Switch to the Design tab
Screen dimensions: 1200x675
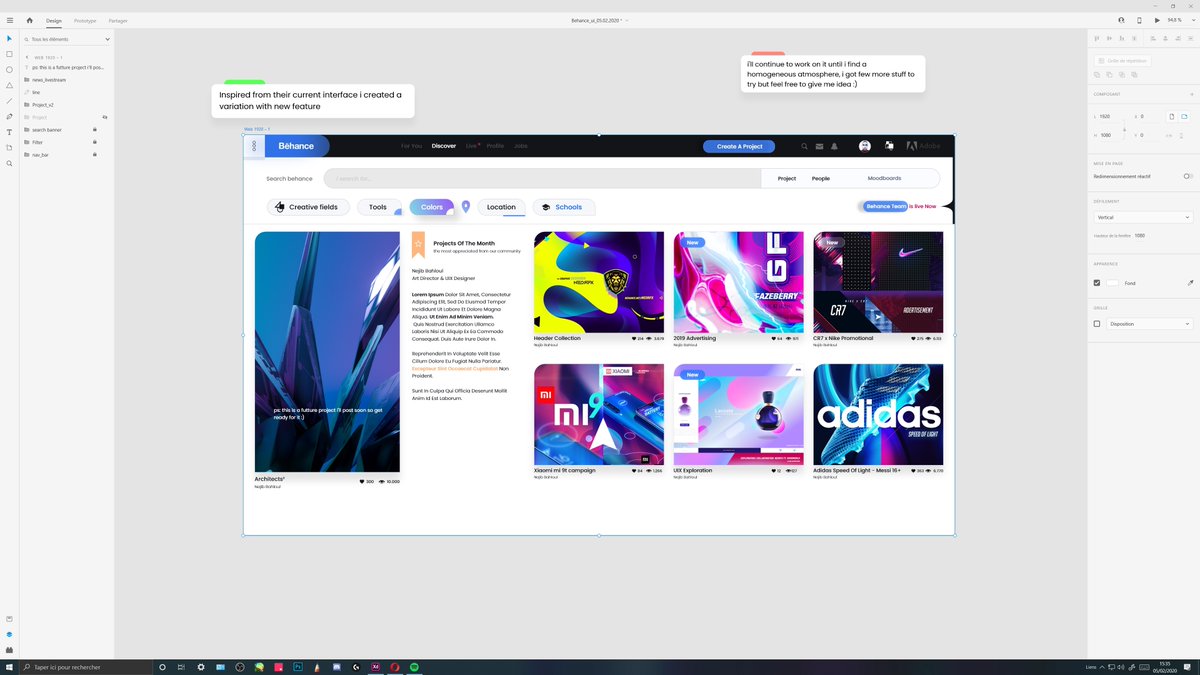click(x=54, y=20)
